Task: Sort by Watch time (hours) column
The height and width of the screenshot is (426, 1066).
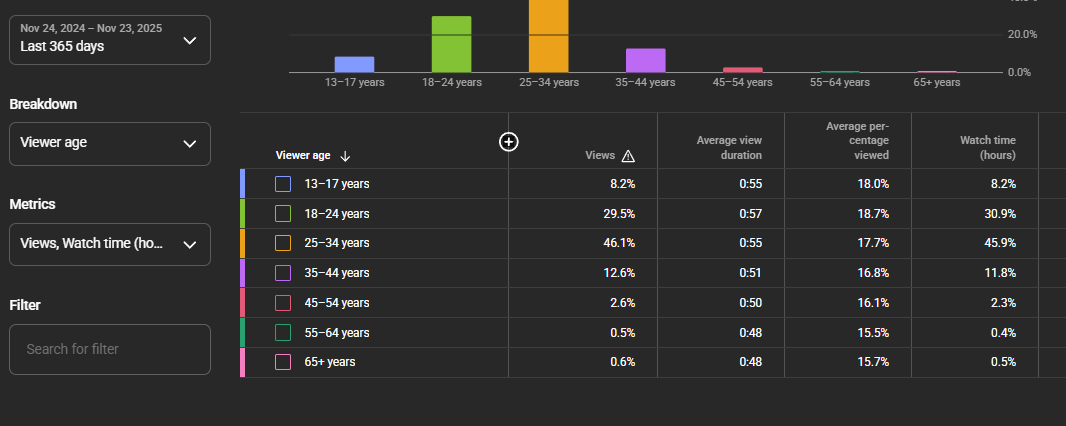Action: coord(987,147)
